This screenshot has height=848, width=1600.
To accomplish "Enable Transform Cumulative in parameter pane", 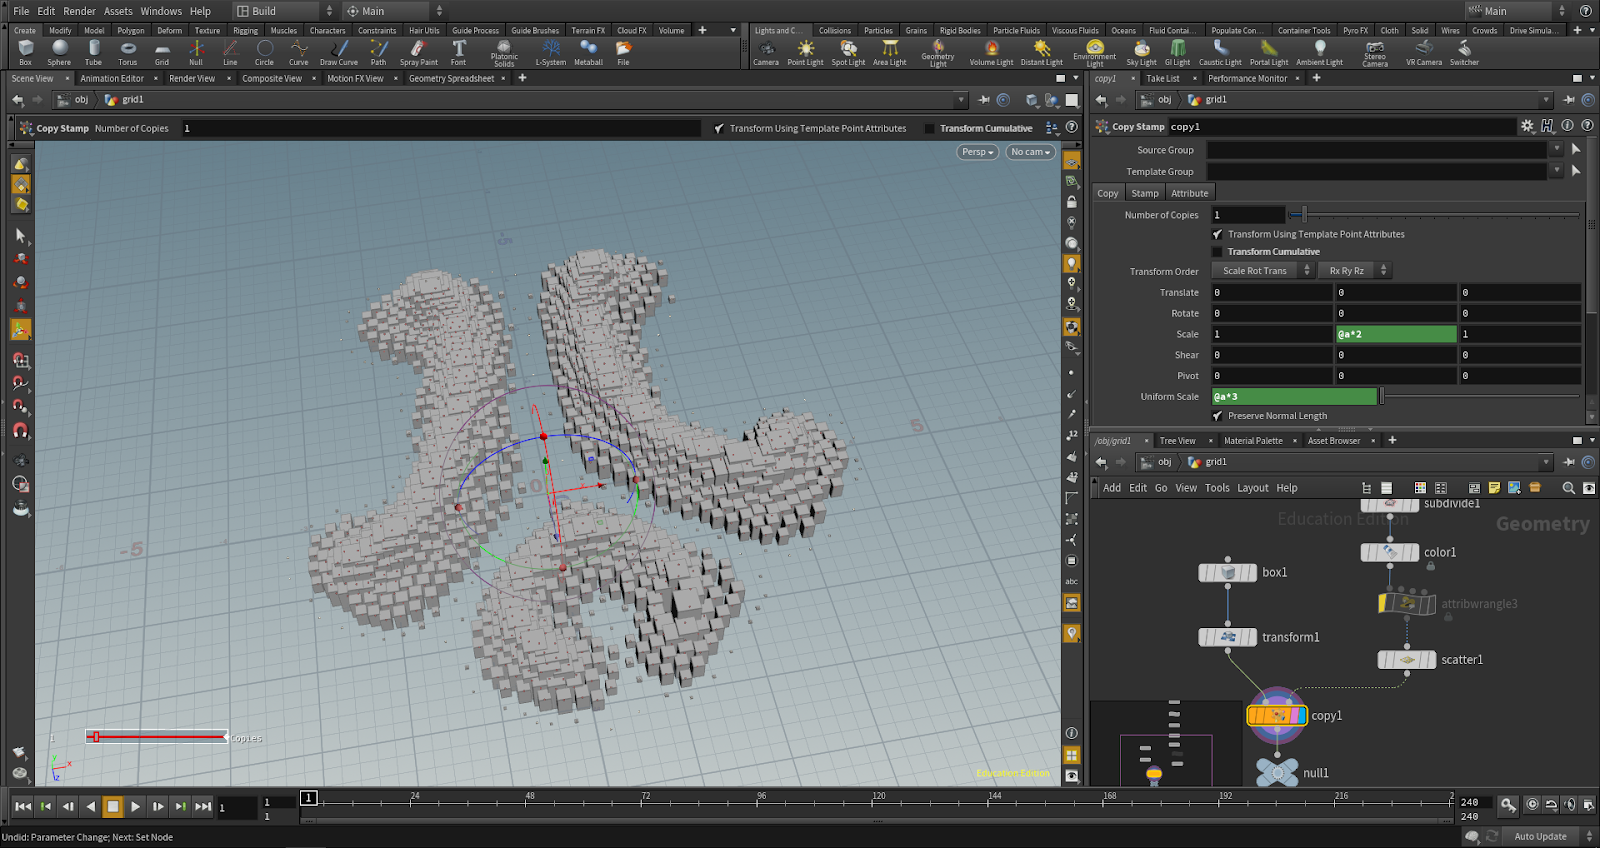I will click(1217, 252).
